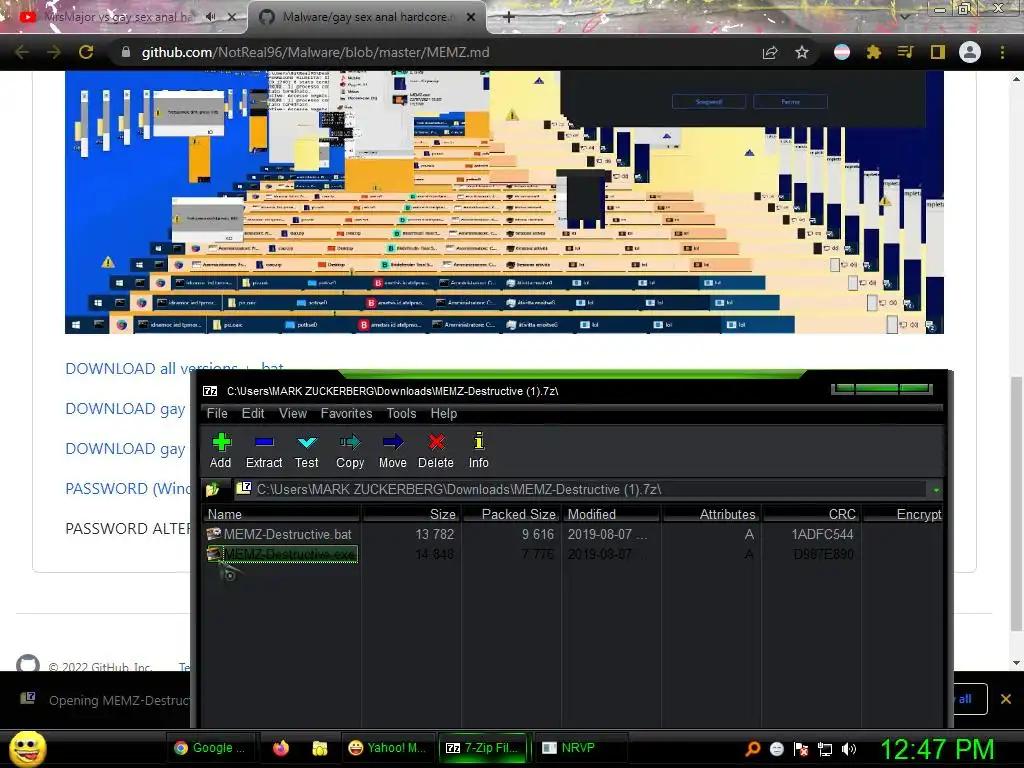
Task: Switch to Yahoo! Messenger taskbar button
Action: click(387, 748)
